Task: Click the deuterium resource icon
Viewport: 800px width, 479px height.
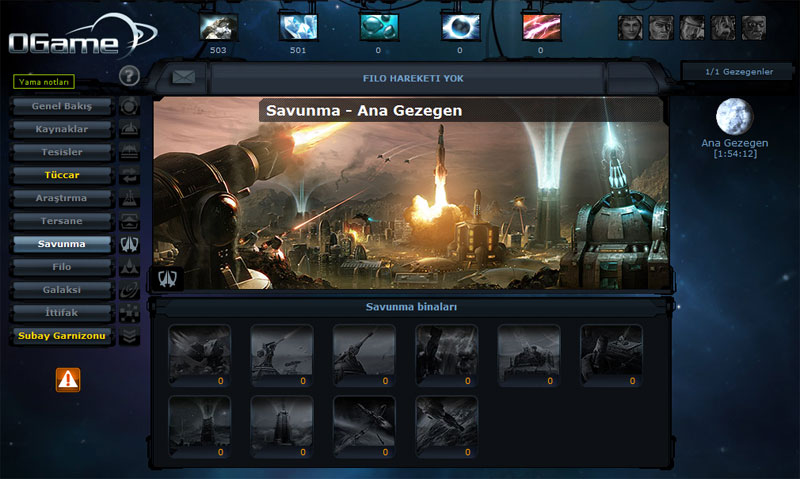Action: pos(379,27)
